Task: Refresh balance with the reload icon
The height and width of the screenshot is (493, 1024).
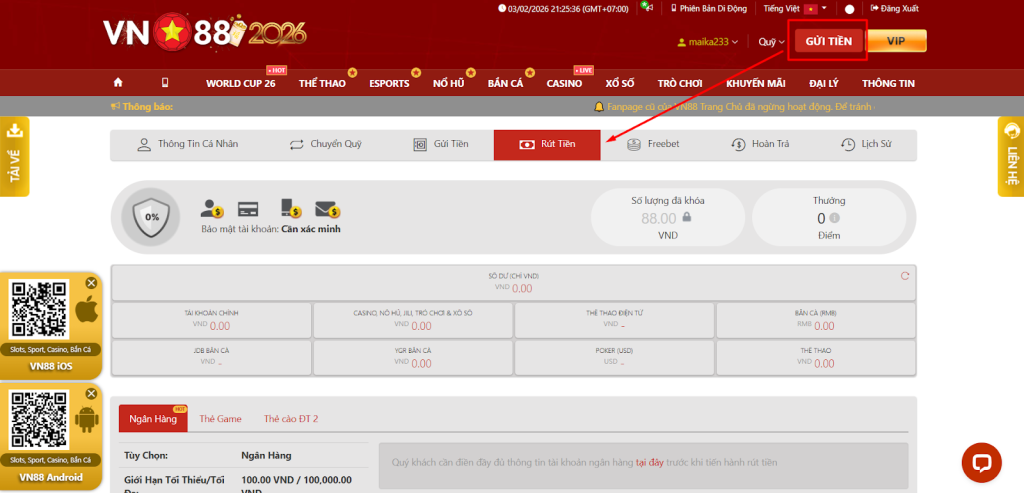Action: pos(905,276)
